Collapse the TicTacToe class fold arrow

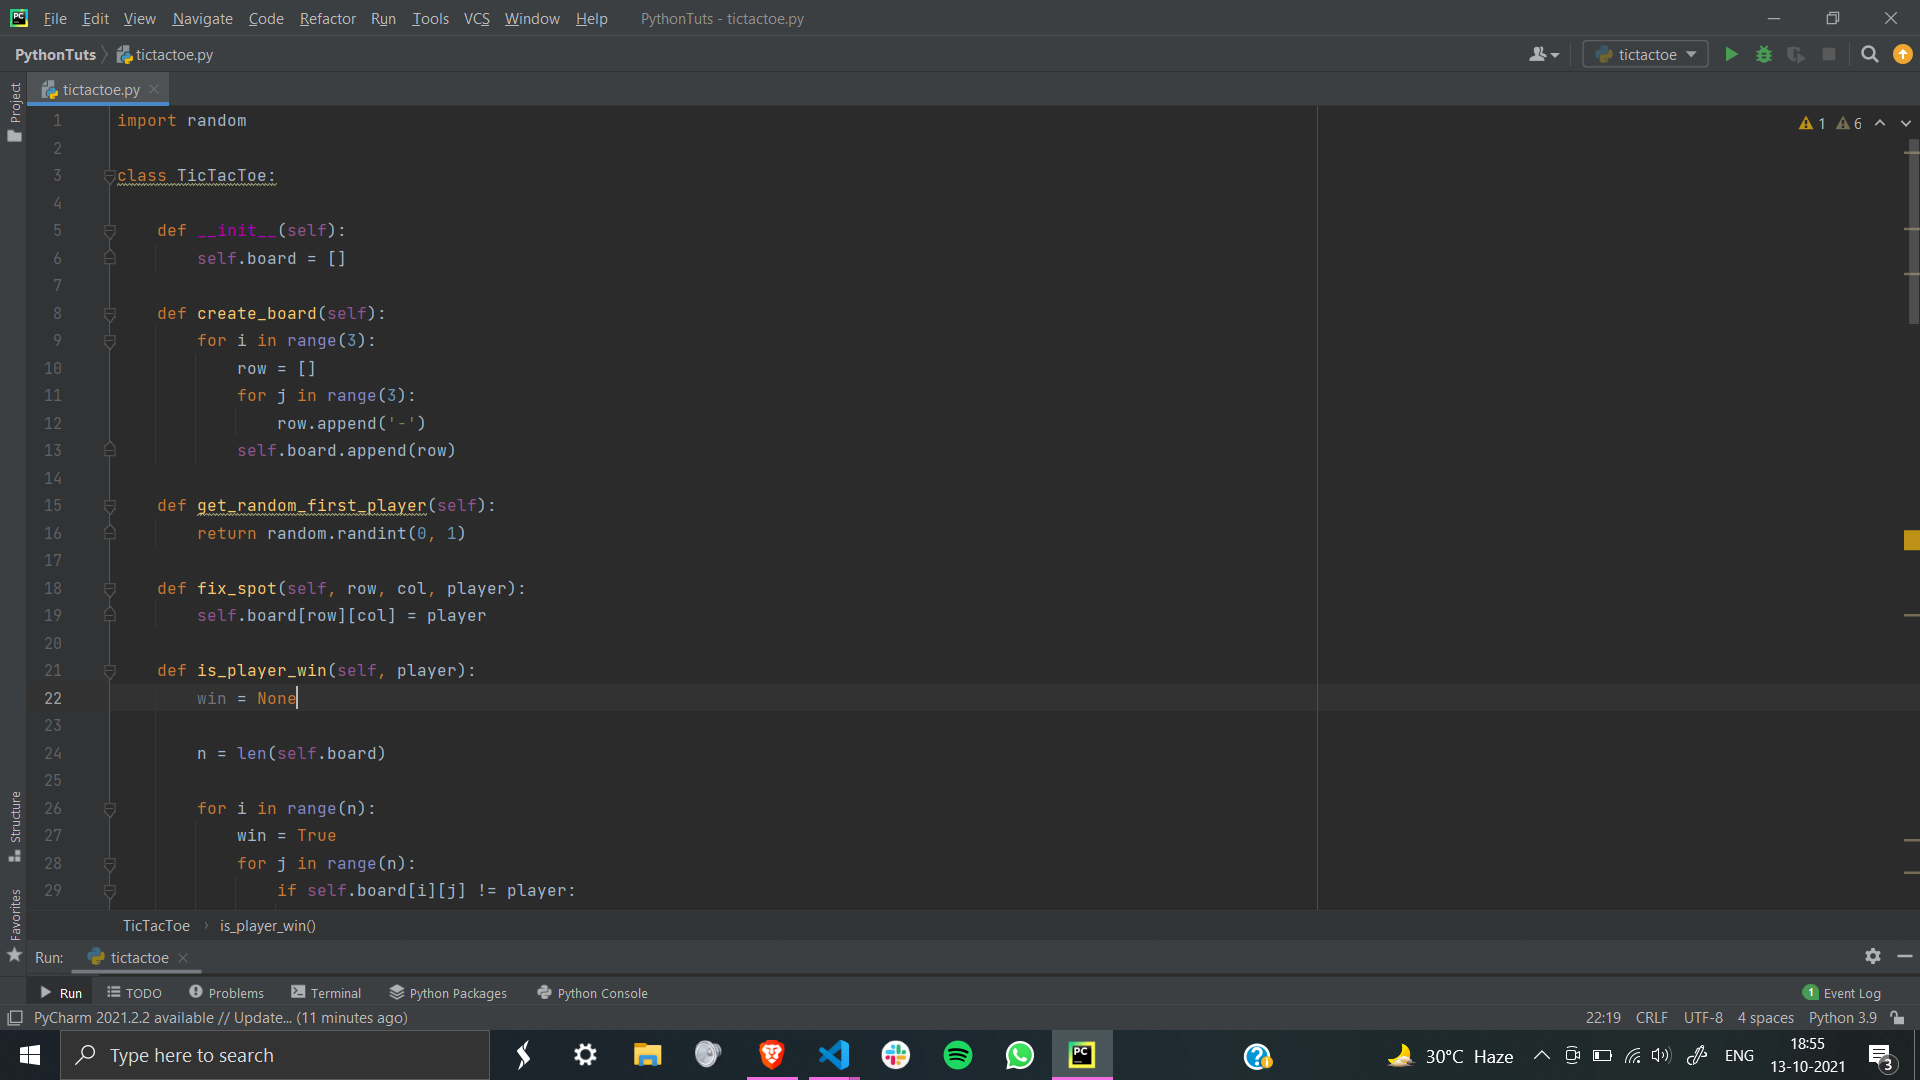pyautogui.click(x=110, y=176)
